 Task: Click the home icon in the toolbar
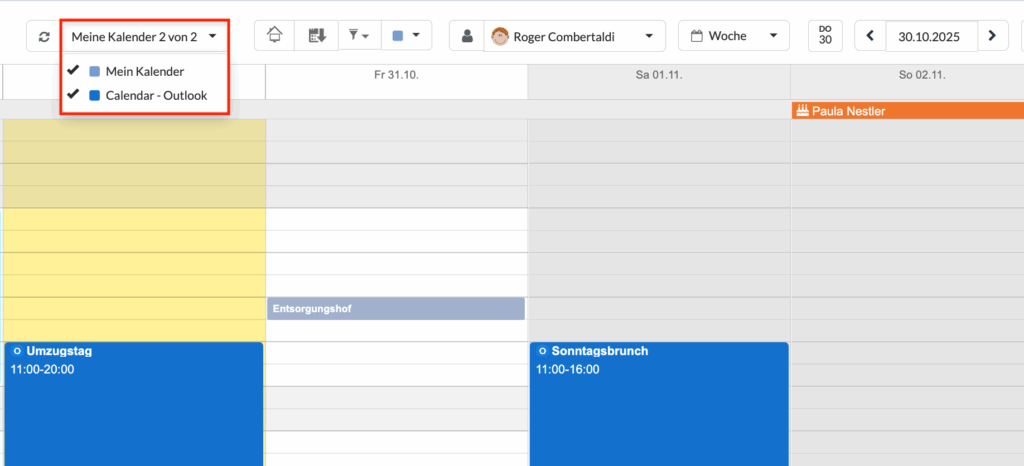coord(275,36)
